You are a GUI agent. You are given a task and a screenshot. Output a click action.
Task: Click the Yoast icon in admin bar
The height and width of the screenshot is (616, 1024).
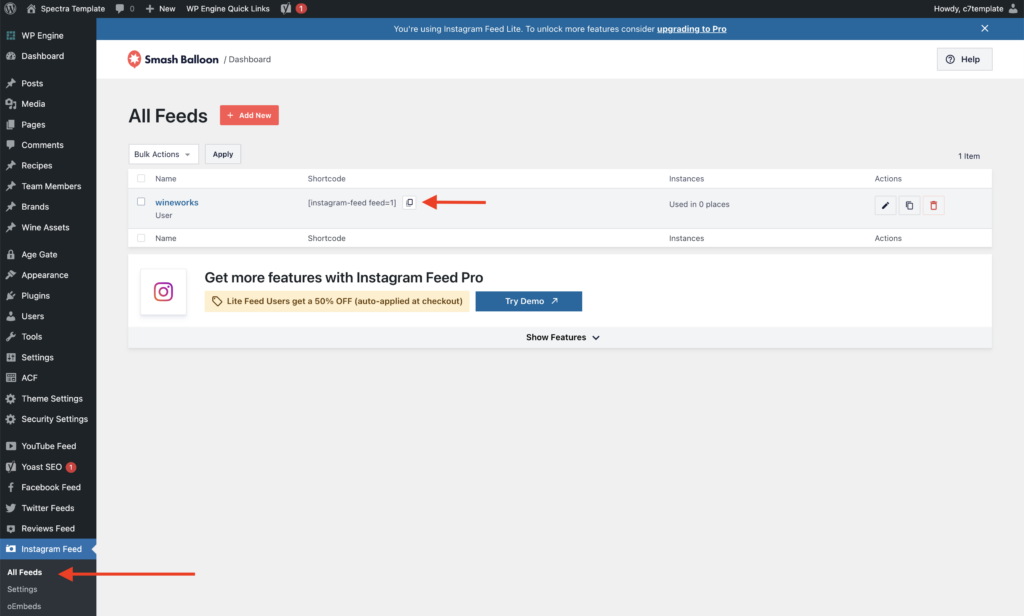coord(286,8)
